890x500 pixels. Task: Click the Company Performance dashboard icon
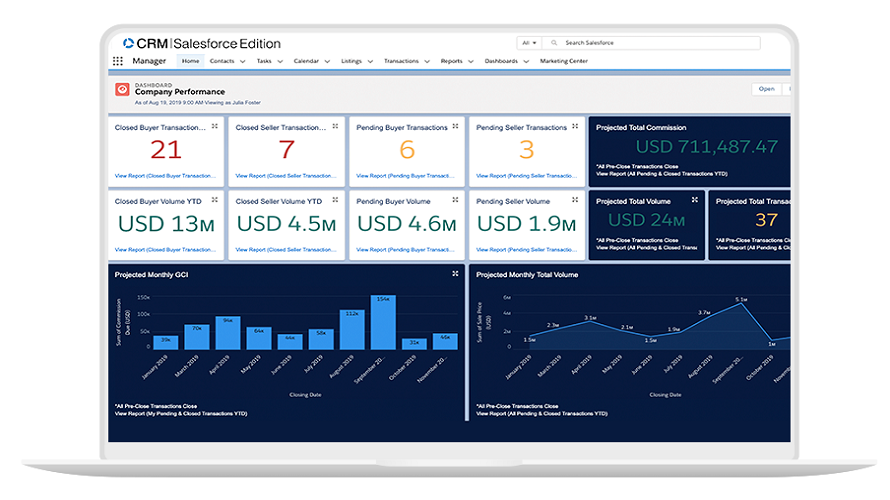tap(122, 90)
